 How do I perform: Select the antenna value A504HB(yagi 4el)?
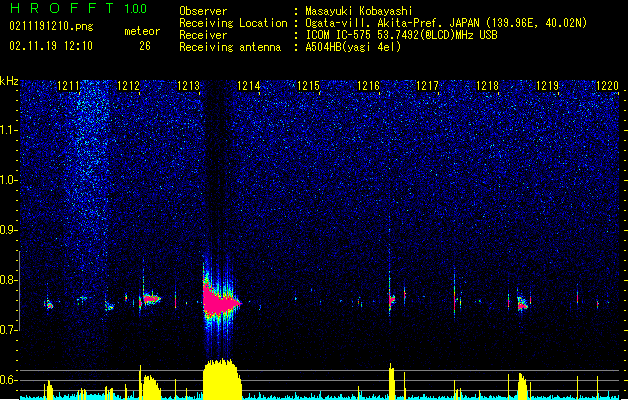click(x=353, y=47)
